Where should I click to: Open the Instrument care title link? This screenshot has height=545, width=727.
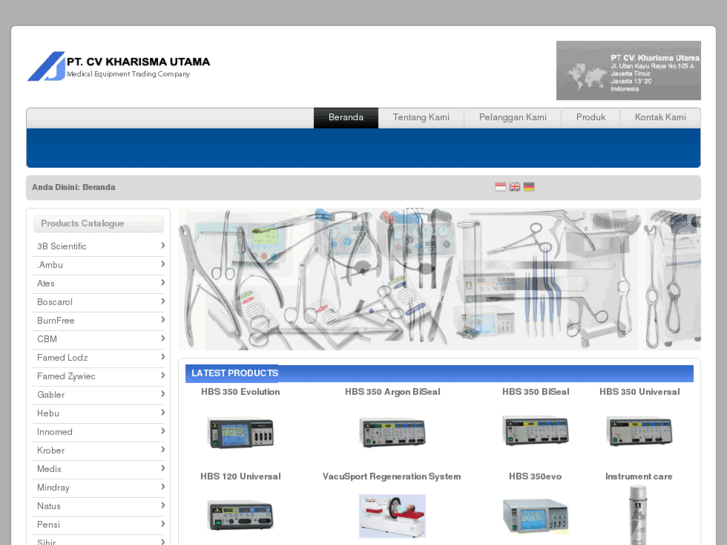[638, 476]
